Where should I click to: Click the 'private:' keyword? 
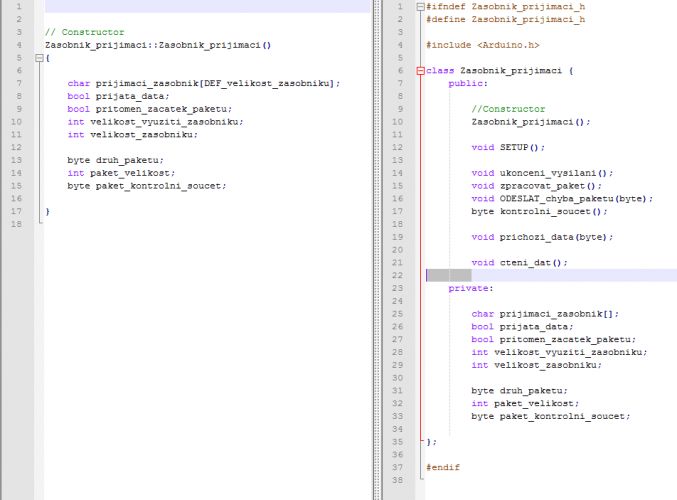pyautogui.click(x=471, y=288)
